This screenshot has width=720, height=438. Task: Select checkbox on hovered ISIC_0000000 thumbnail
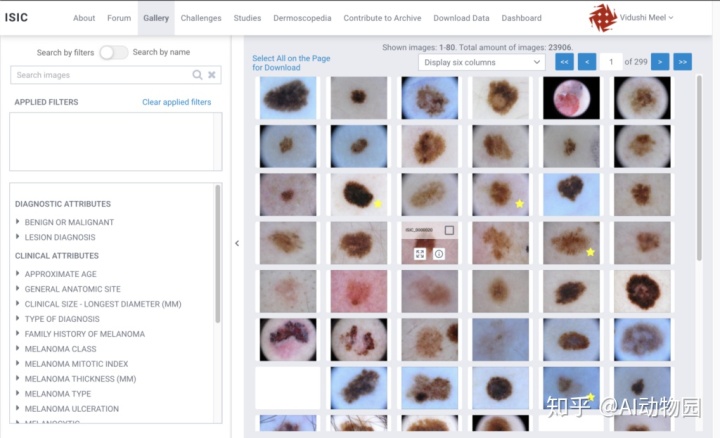click(449, 230)
